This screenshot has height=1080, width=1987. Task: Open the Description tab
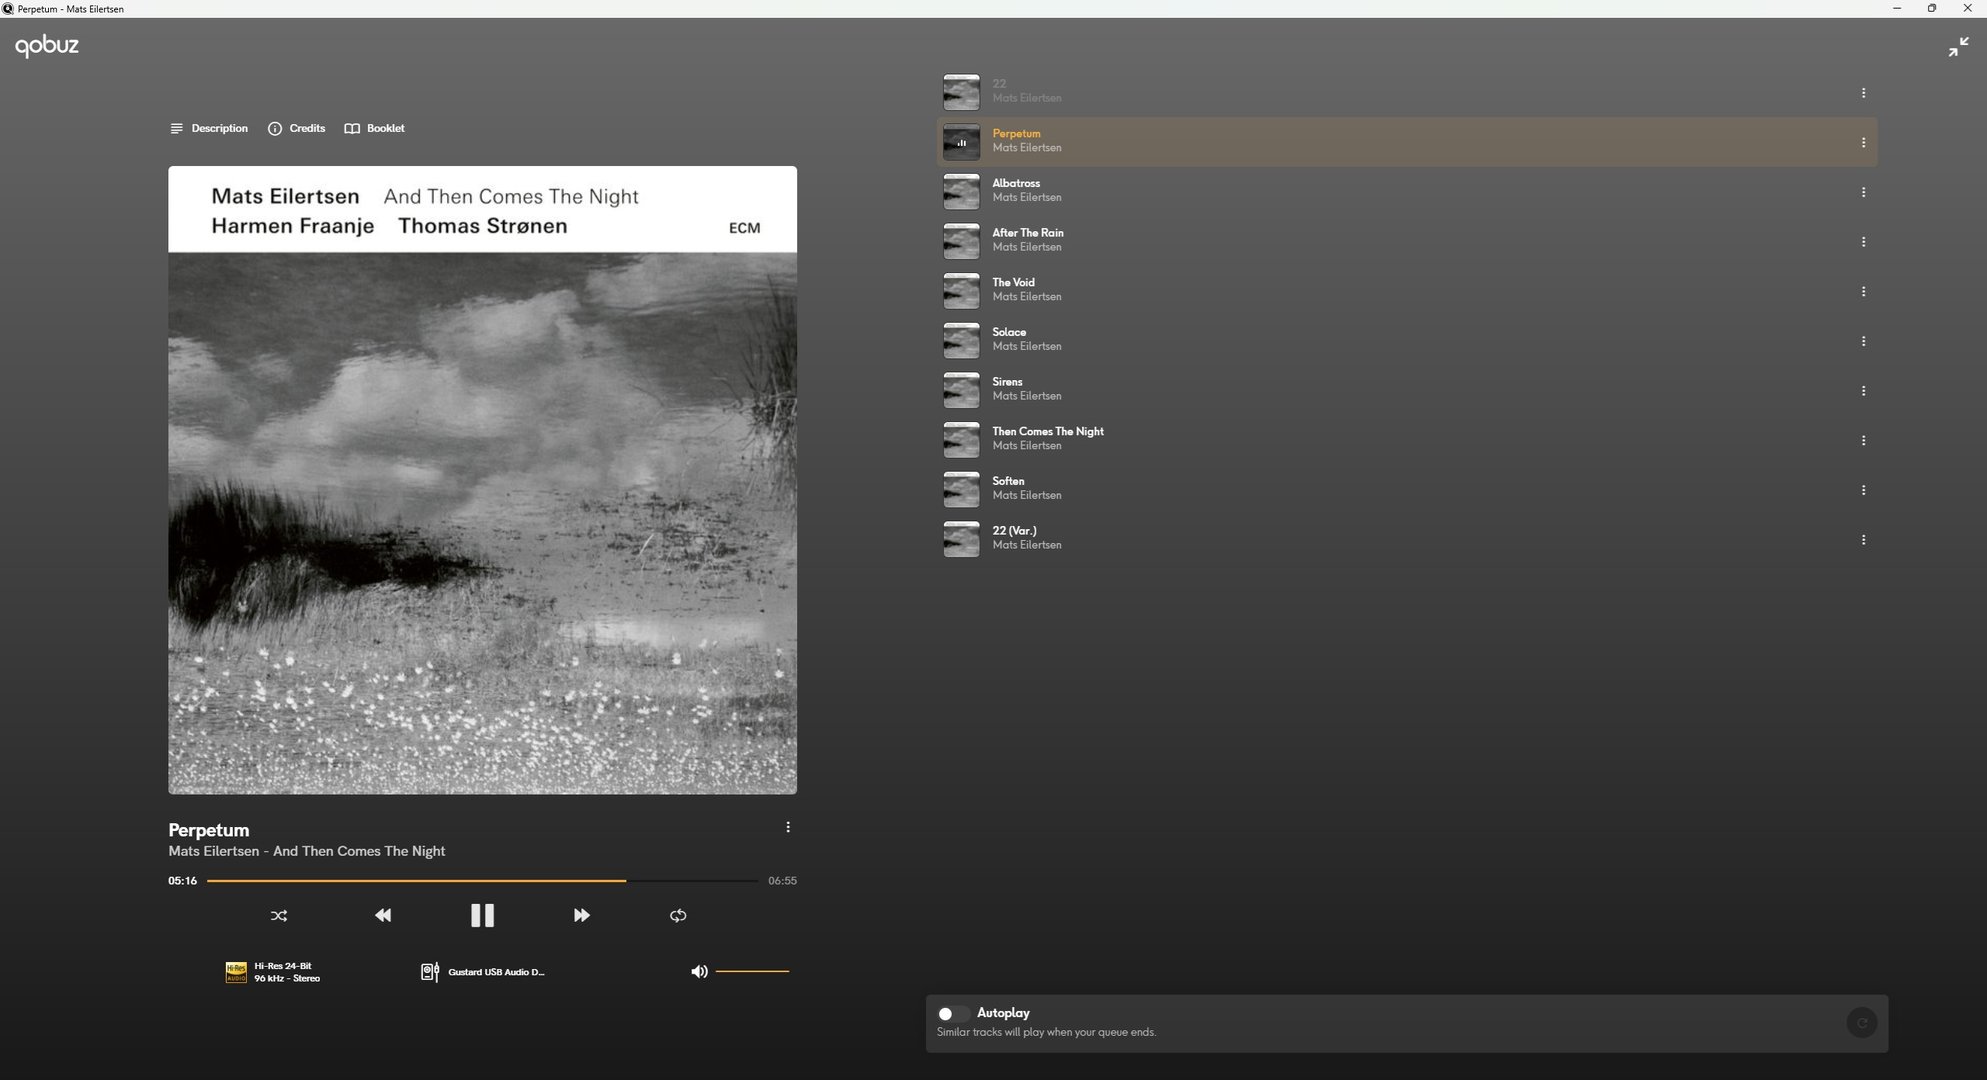coord(209,128)
